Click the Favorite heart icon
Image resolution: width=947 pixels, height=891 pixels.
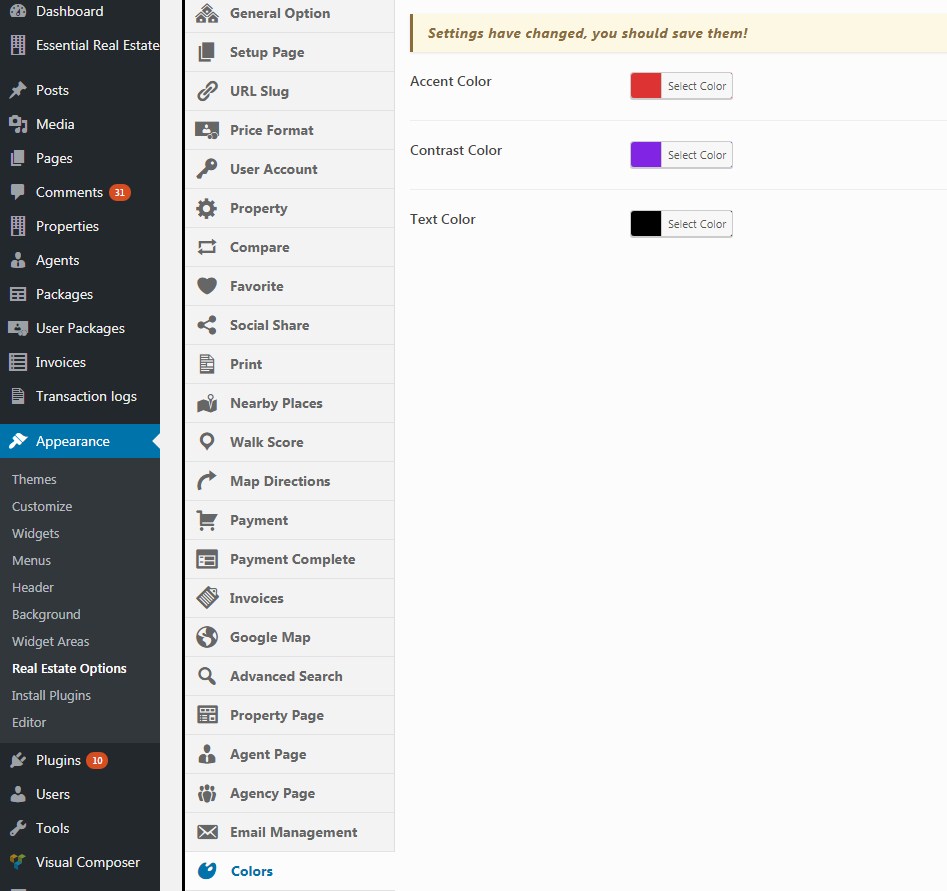coord(207,286)
